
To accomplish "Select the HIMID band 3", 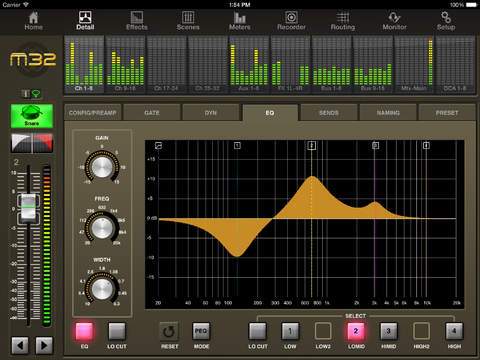I will pyautogui.click(x=388, y=332).
